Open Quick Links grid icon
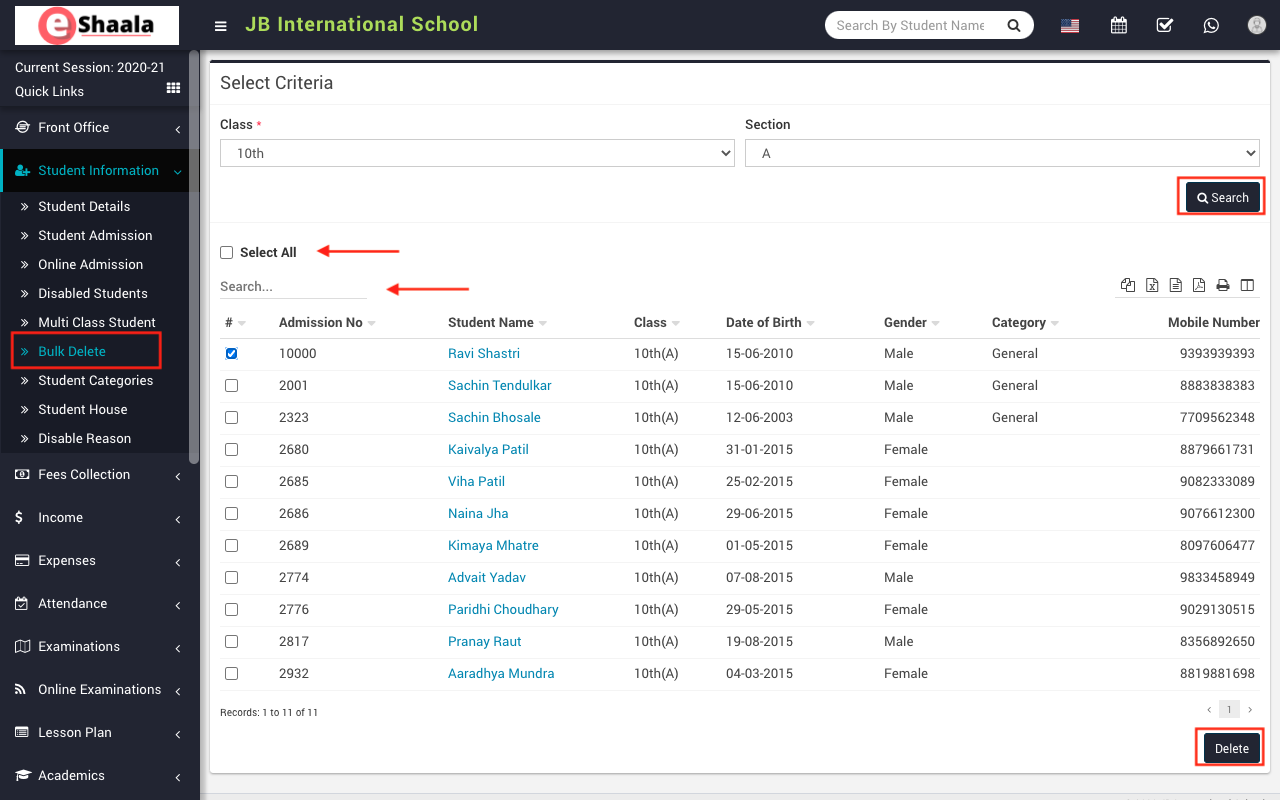The height and width of the screenshot is (800, 1280). point(173,90)
